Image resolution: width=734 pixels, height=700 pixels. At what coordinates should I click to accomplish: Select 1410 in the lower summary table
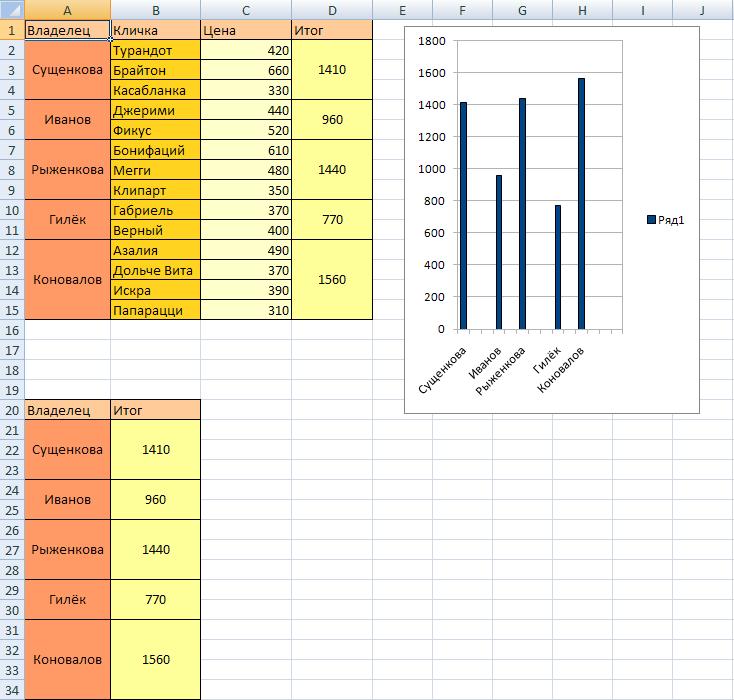pos(156,449)
